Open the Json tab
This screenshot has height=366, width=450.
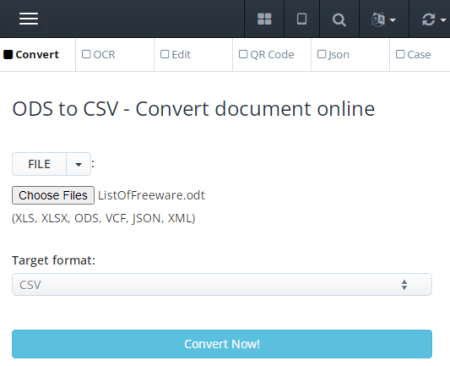[x=333, y=55]
